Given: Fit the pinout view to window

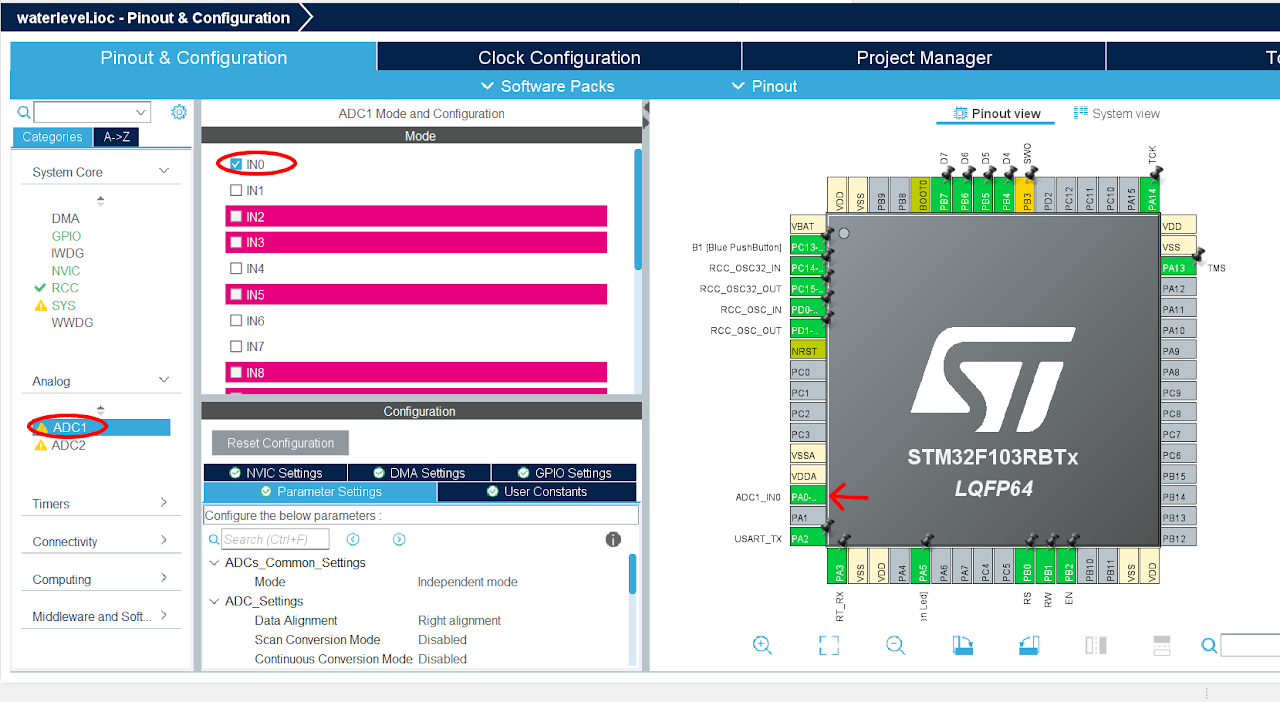Looking at the screenshot, I should (829, 645).
